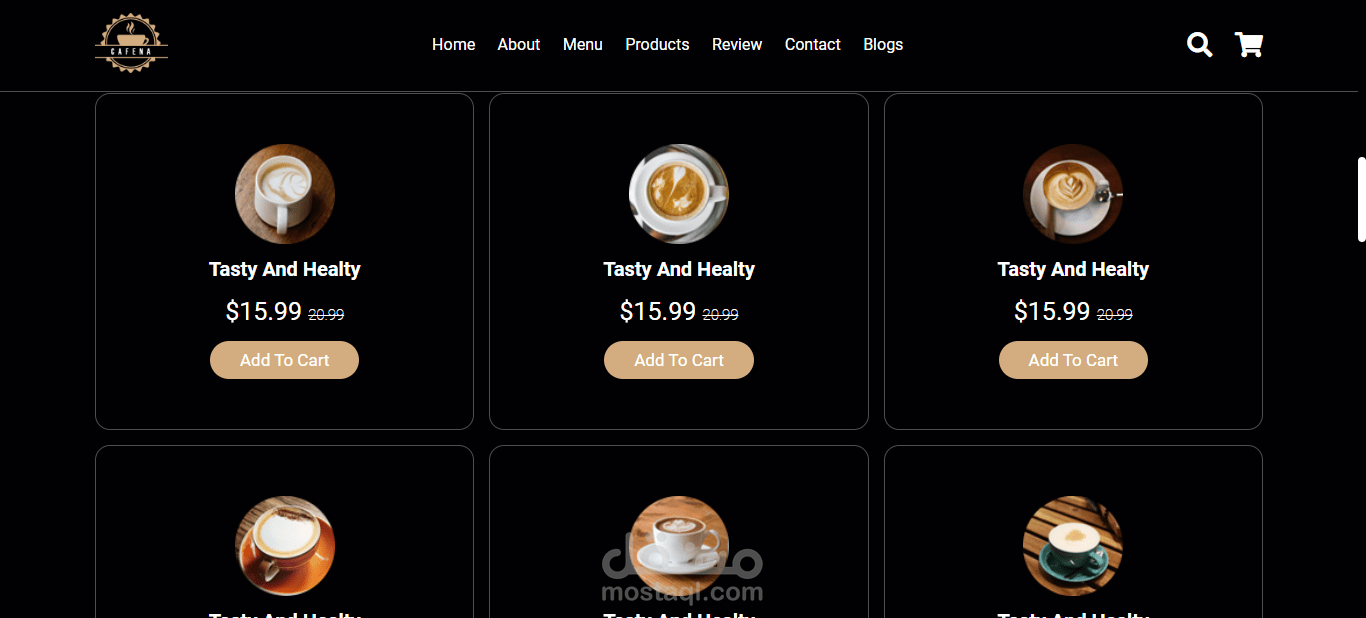Screen dimensions: 1366x618
Task: Open the shopping cart icon
Action: 1249,45
